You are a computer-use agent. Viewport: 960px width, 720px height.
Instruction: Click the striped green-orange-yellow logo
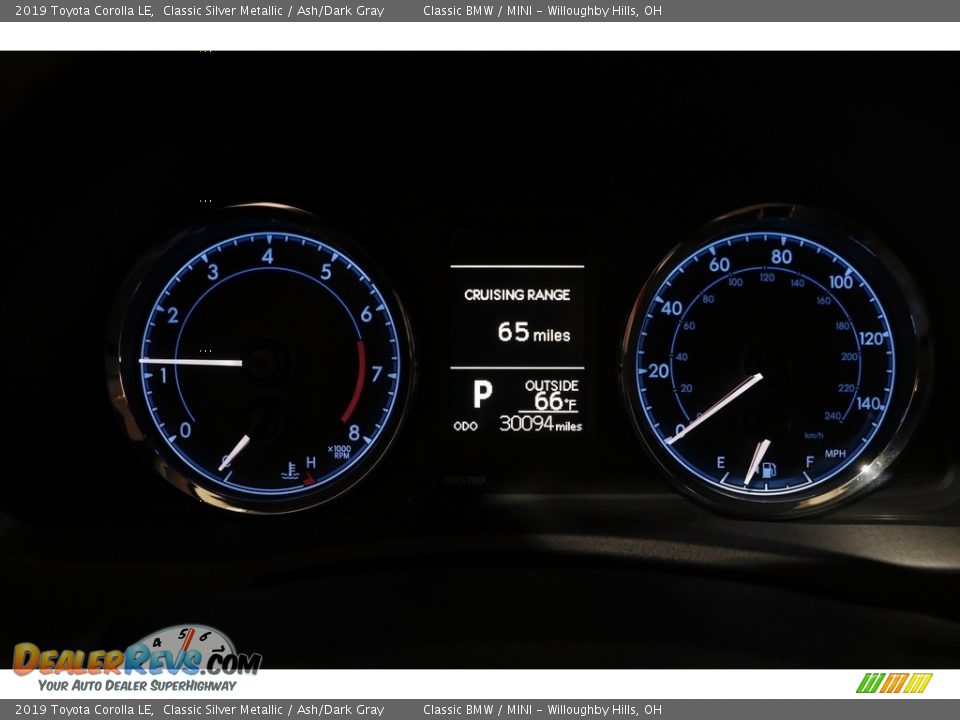click(894, 683)
